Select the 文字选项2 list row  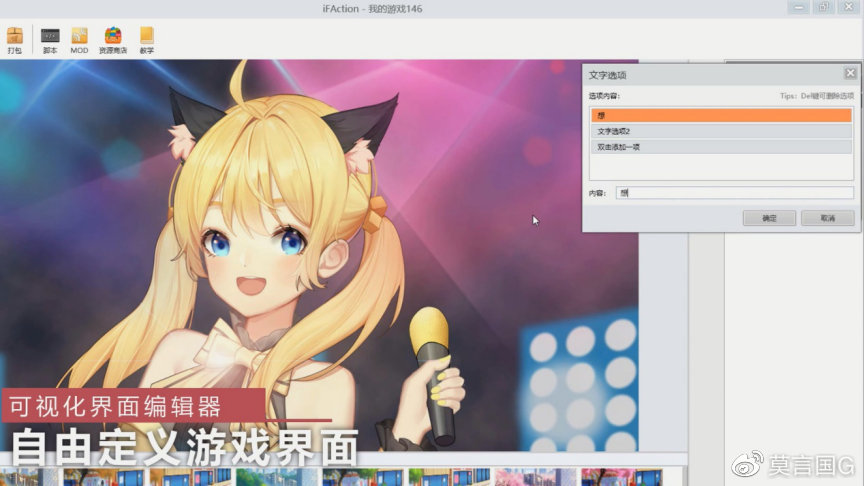point(721,131)
